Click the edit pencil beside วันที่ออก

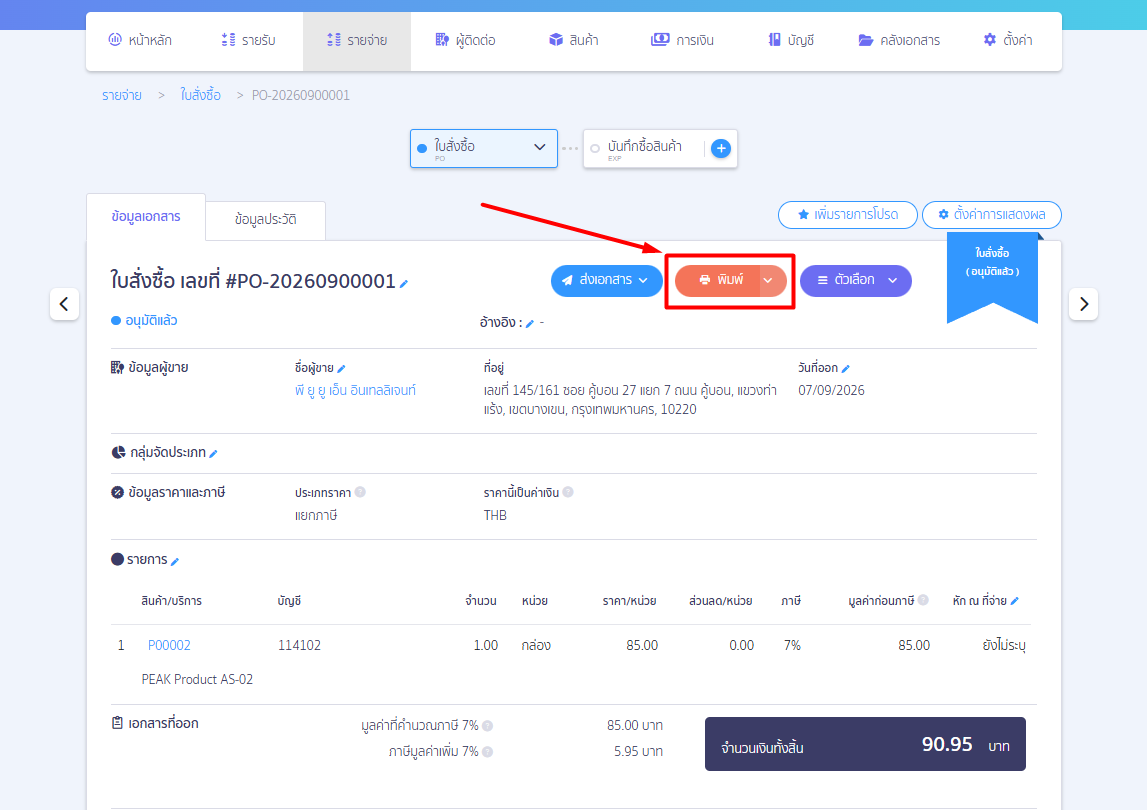pyautogui.click(x=846, y=369)
